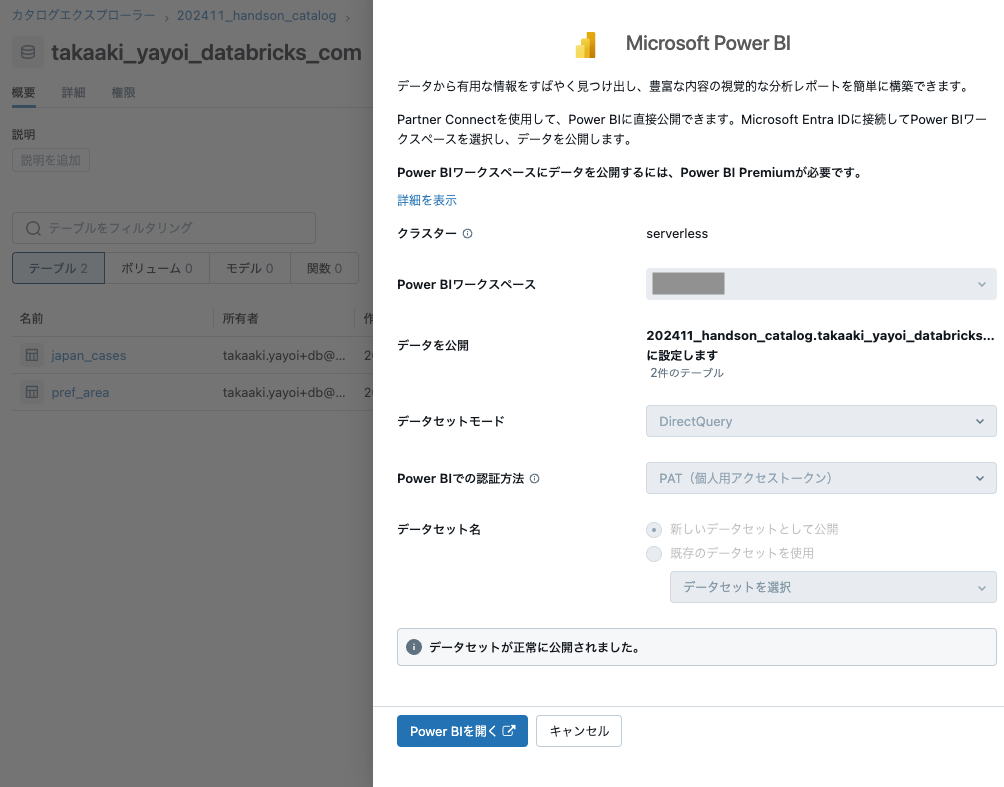Click the Microsoft Power BI logo icon
The image size is (1004, 787).
pyautogui.click(x=585, y=45)
